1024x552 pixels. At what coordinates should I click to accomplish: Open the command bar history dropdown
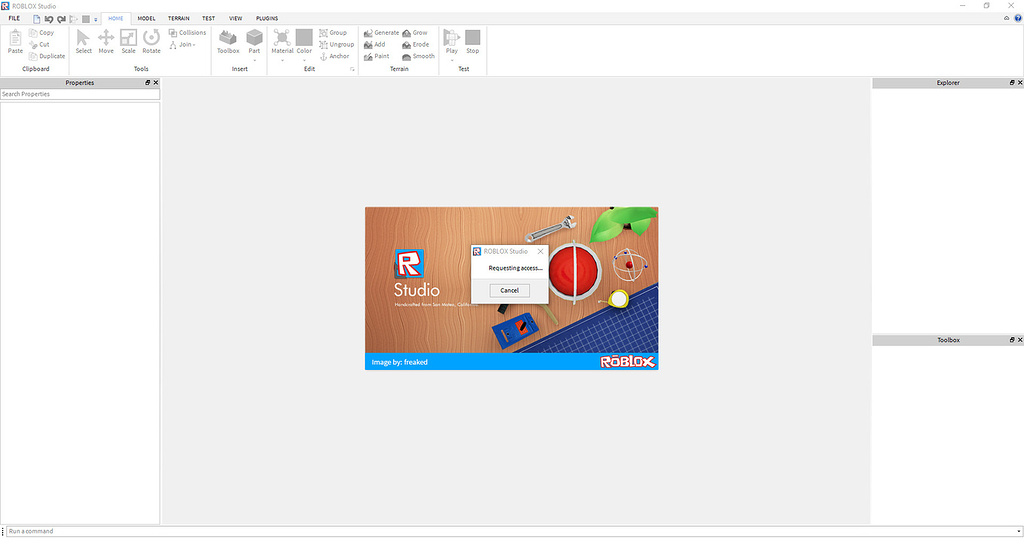coord(1019,531)
